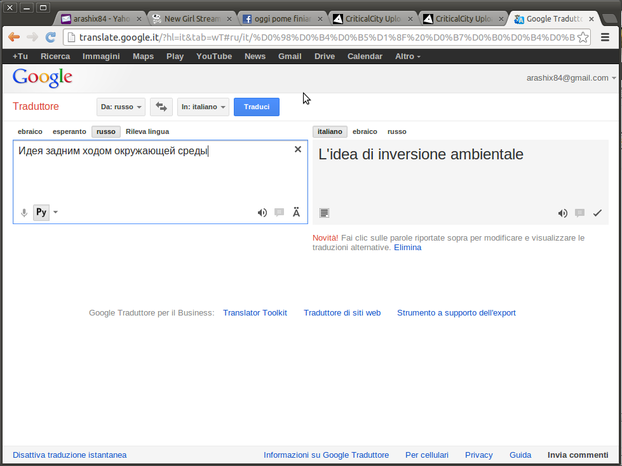Open the Privacy footer link
622x466 pixels.
coord(479,455)
